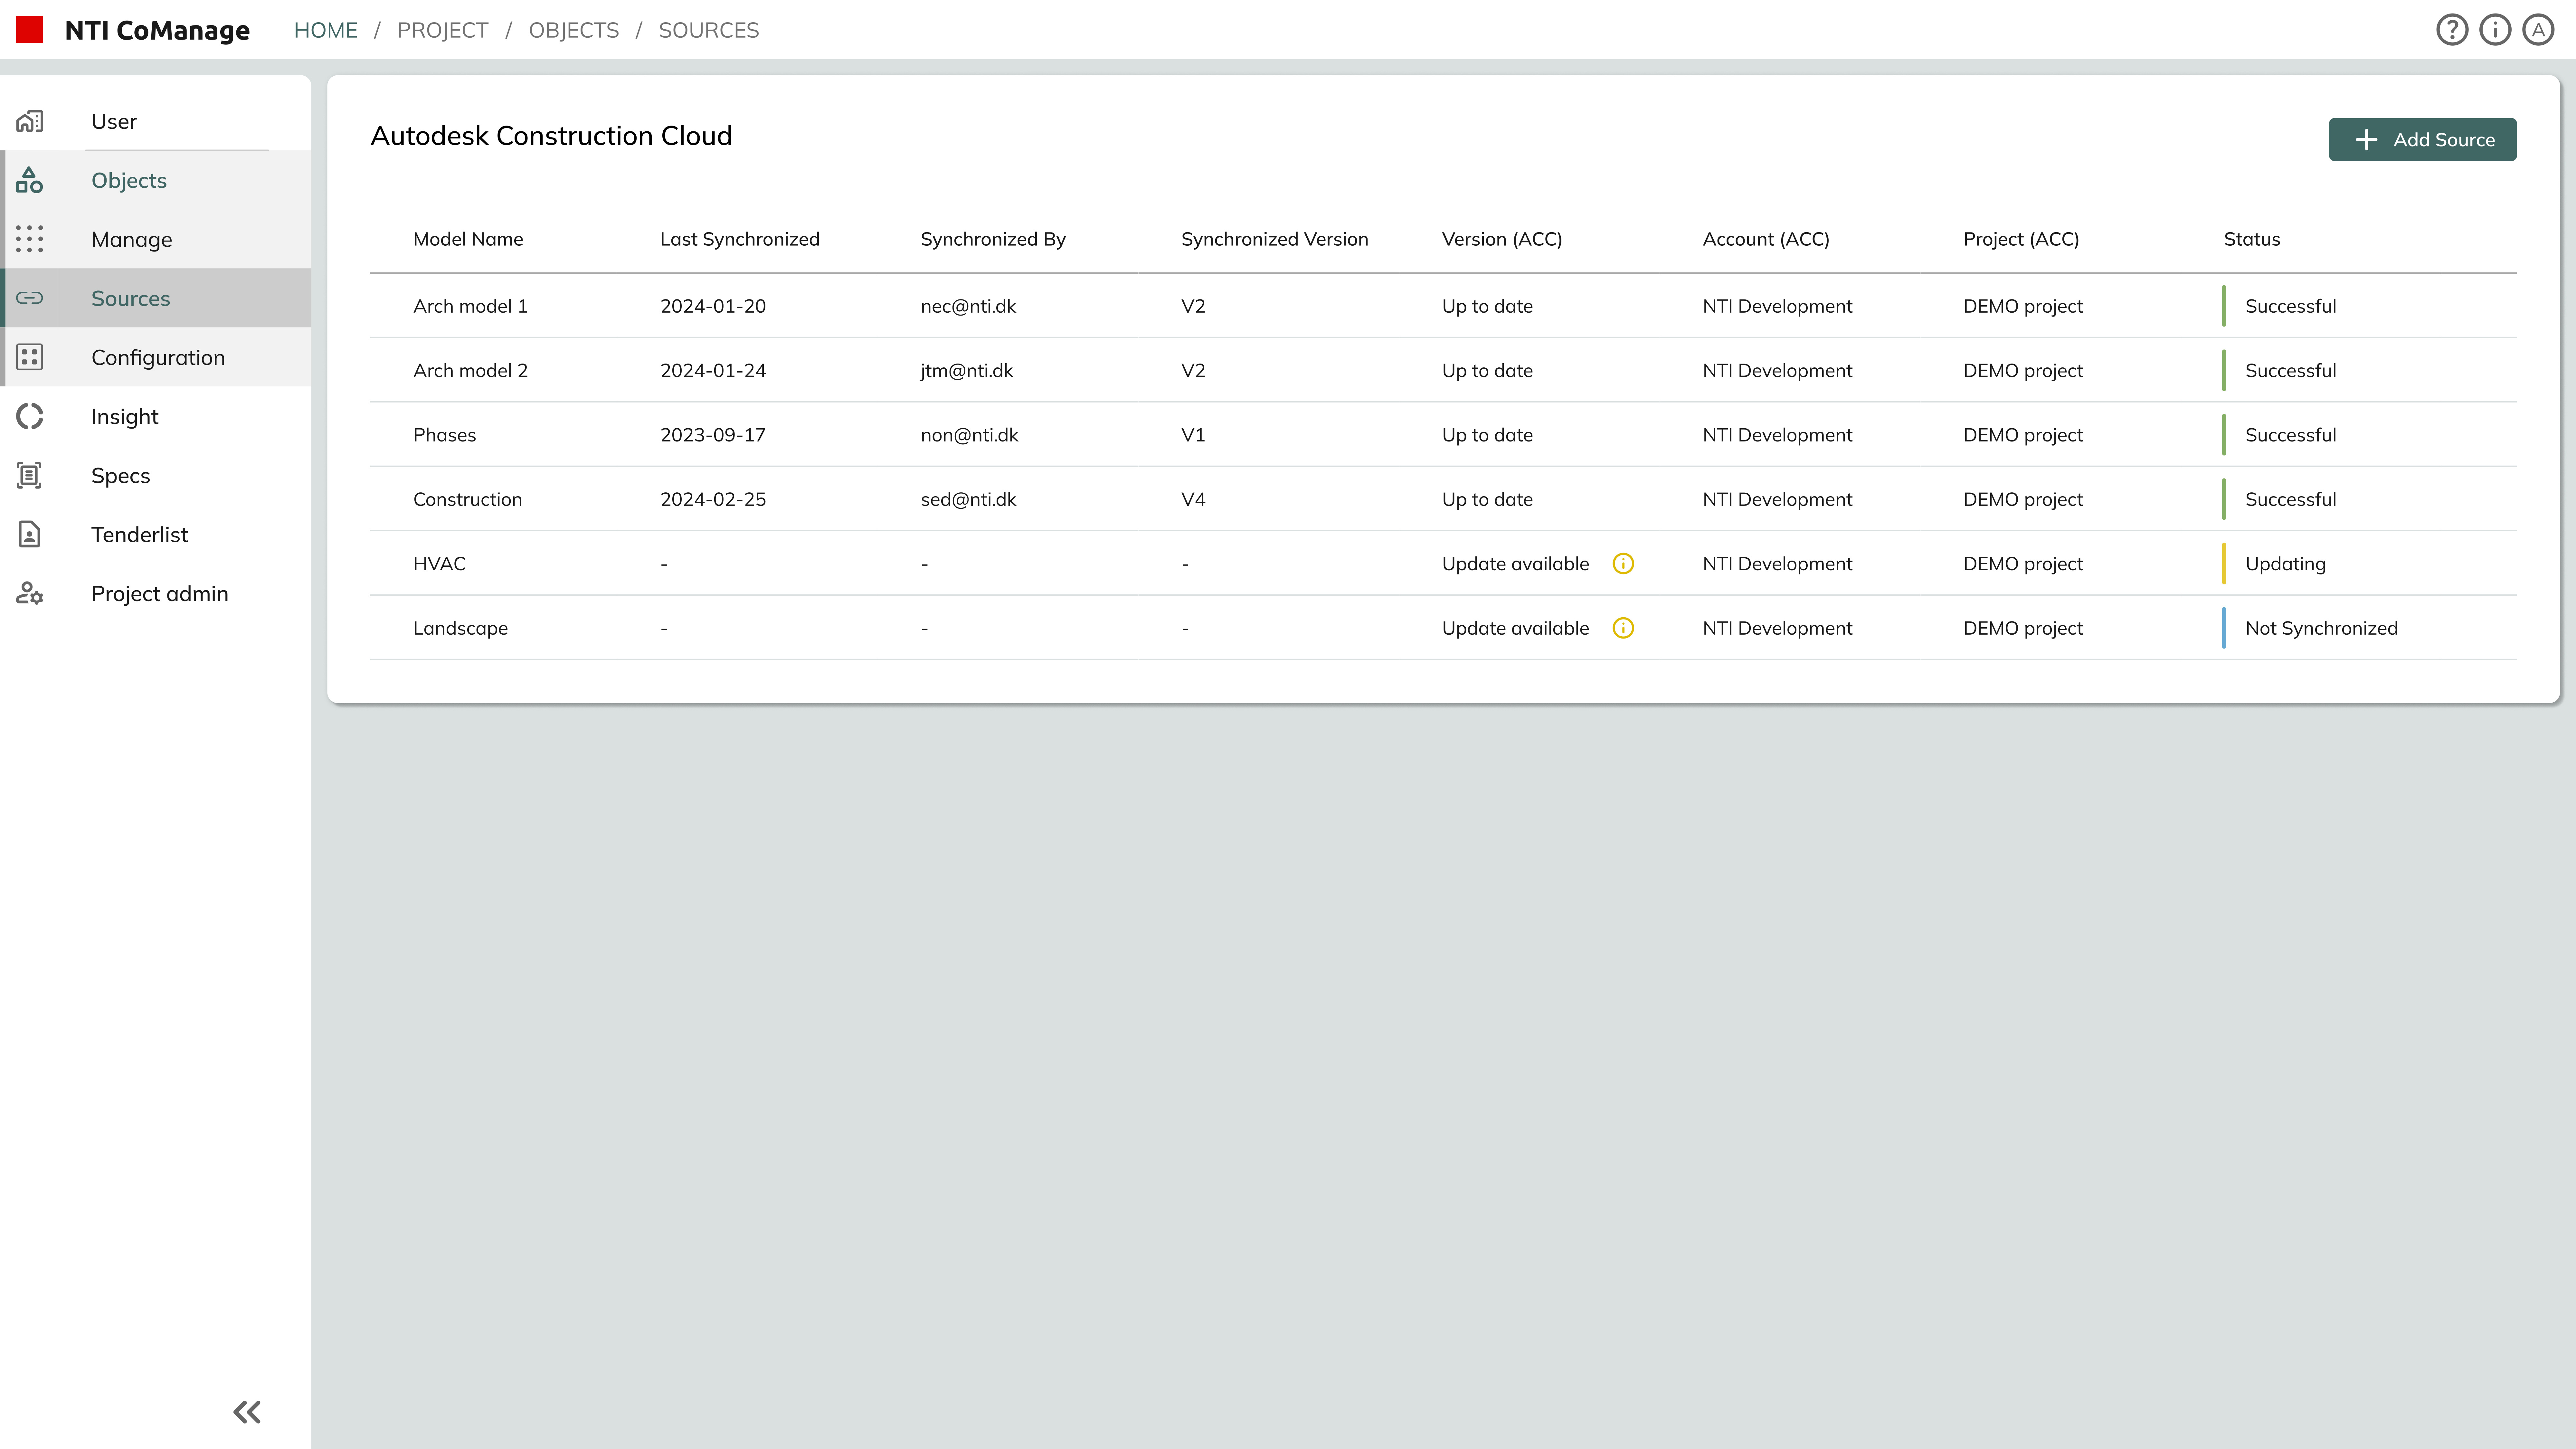Go to the HOME breadcrumb link
2576x1449 pixels.
point(325,30)
